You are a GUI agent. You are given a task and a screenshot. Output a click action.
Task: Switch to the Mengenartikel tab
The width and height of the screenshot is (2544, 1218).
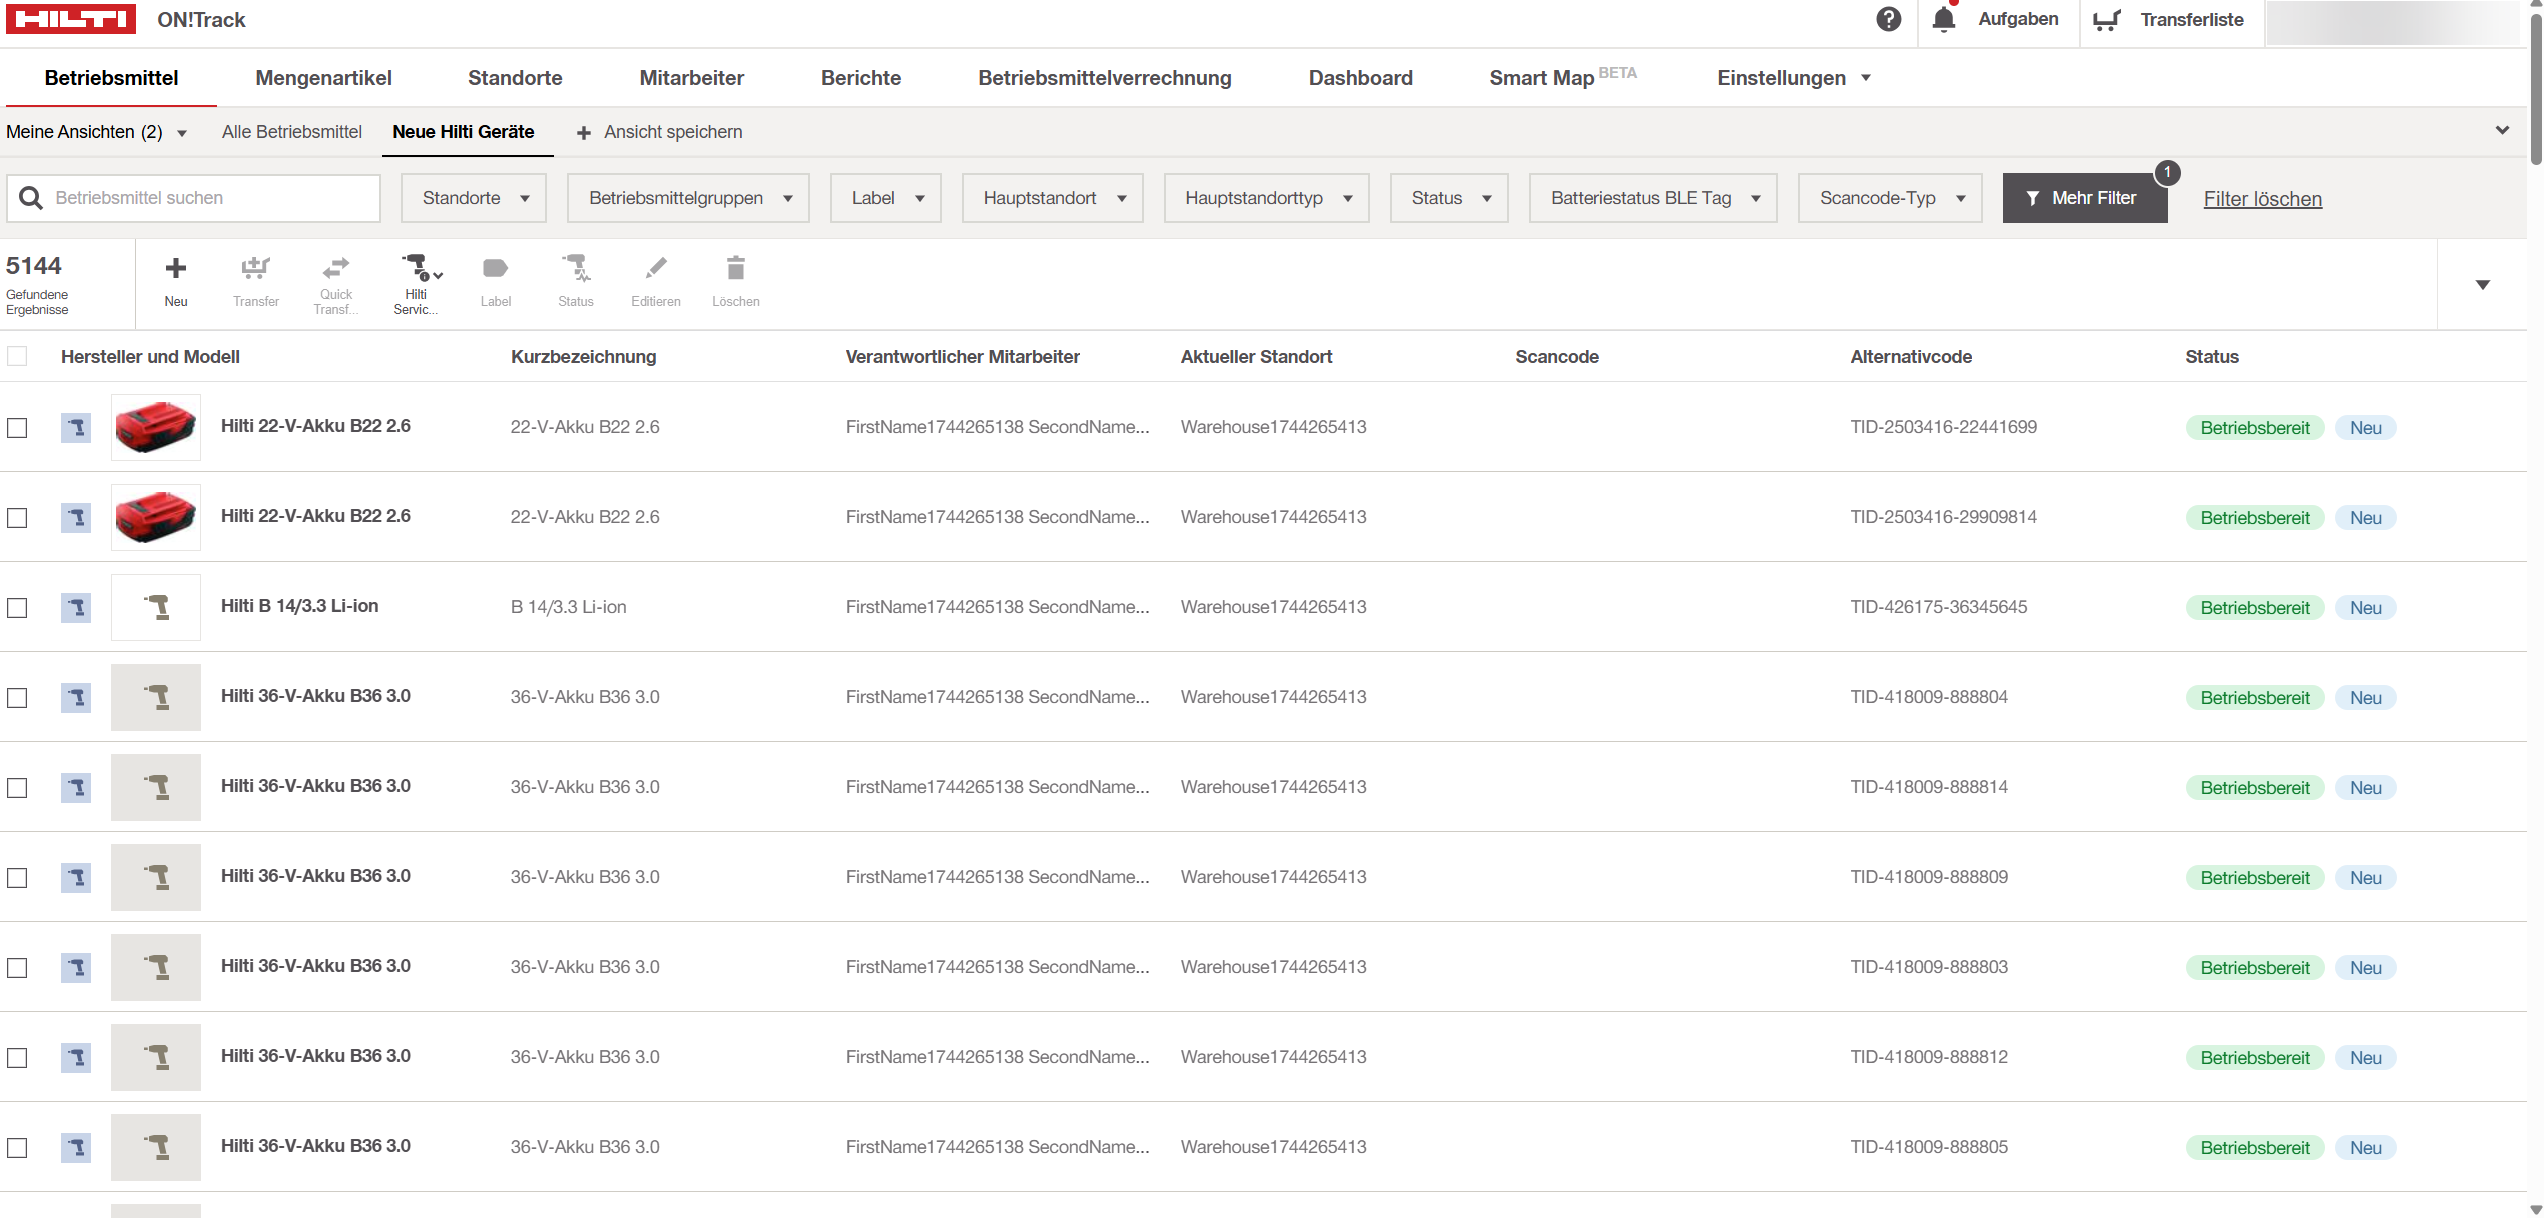pos(323,78)
